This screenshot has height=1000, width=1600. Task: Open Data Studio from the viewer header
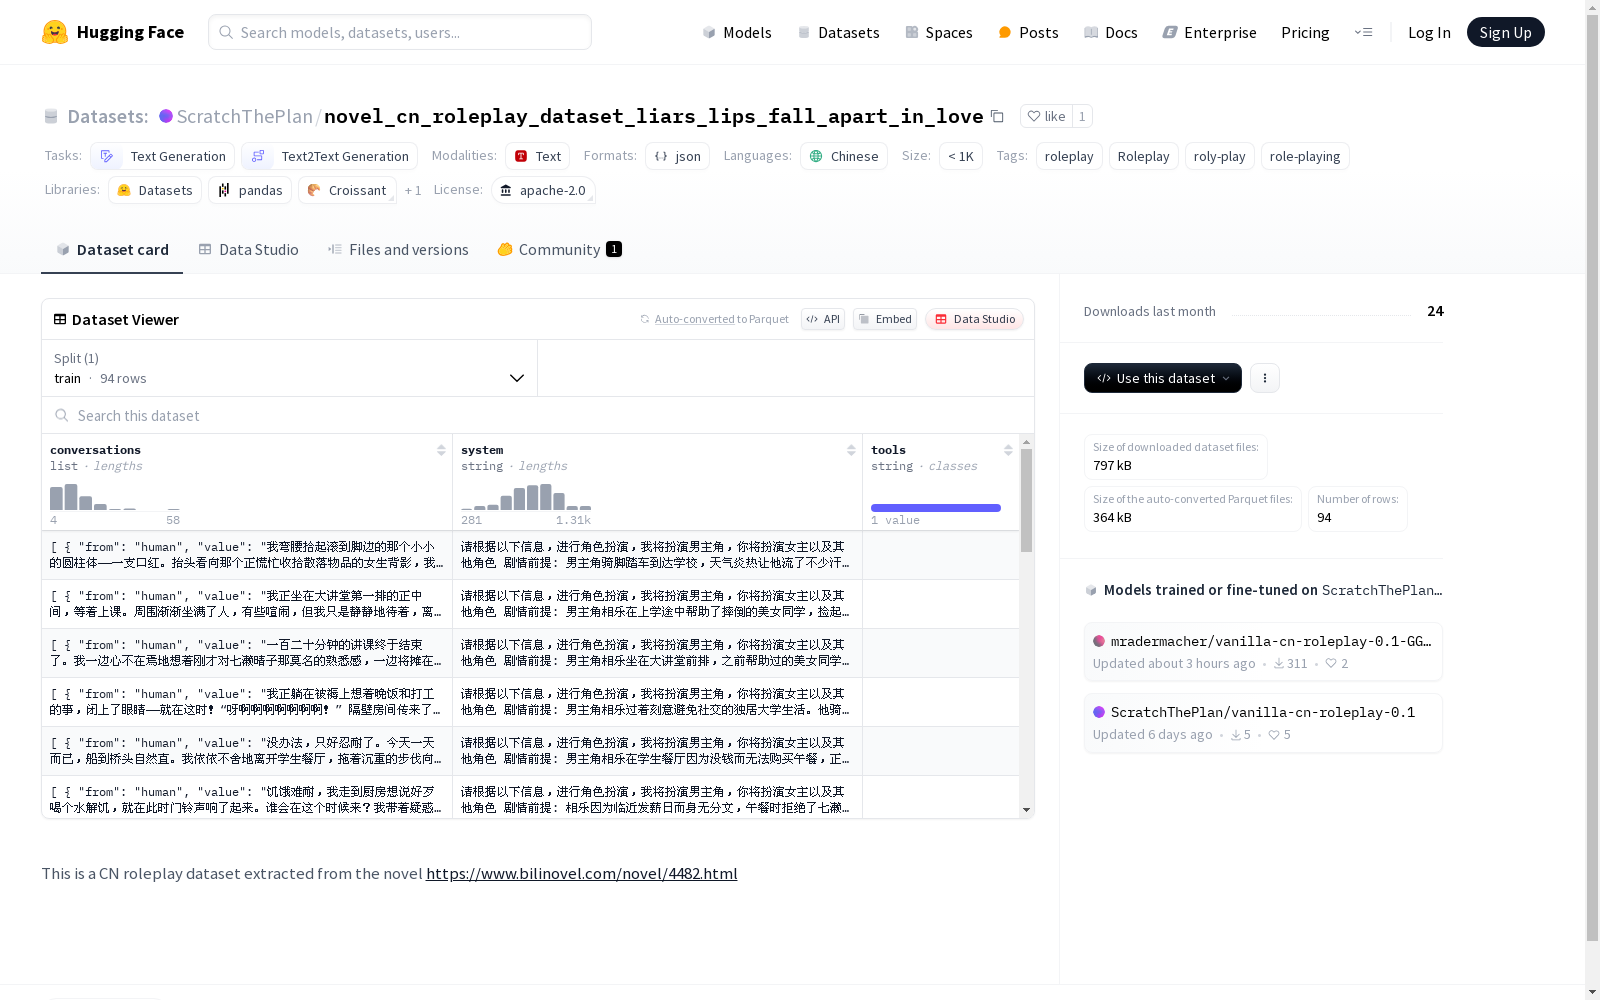point(975,319)
